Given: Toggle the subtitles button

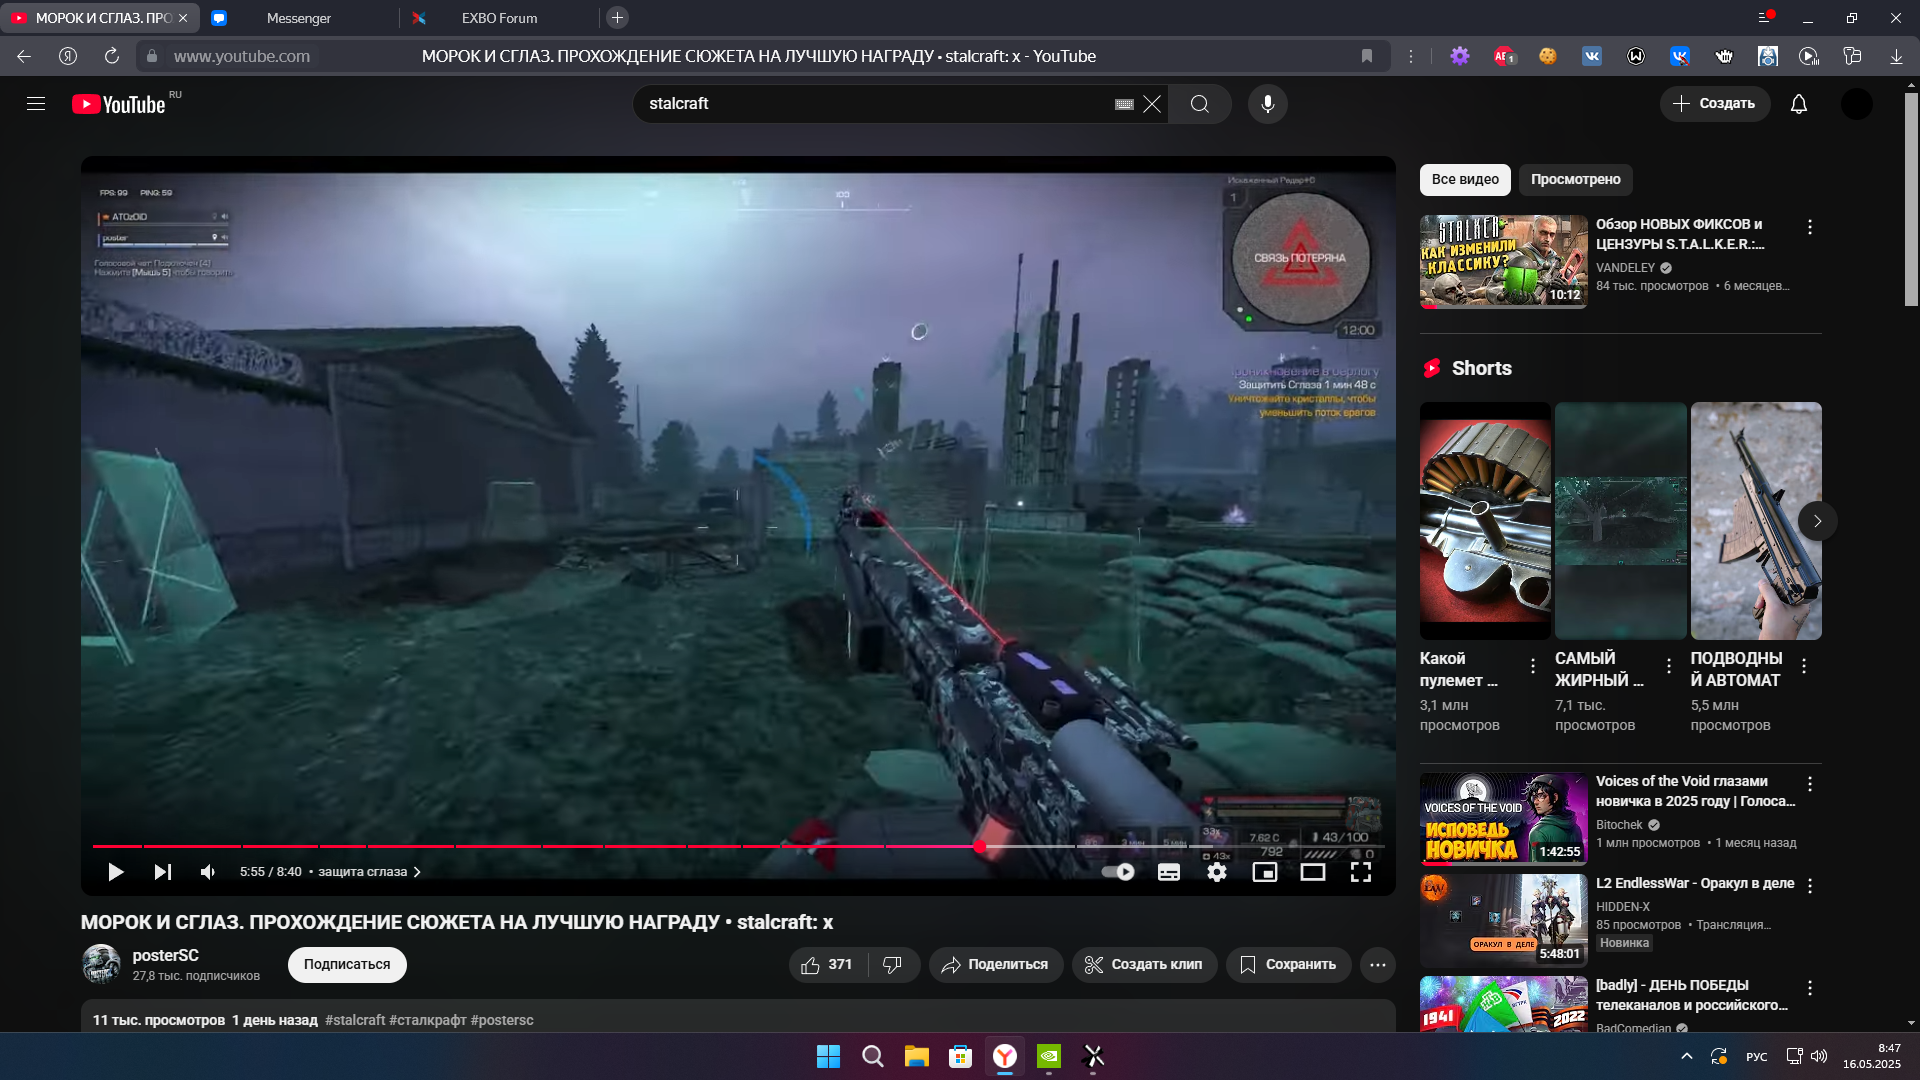Looking at the screenshot, I should pos(1168,872).
